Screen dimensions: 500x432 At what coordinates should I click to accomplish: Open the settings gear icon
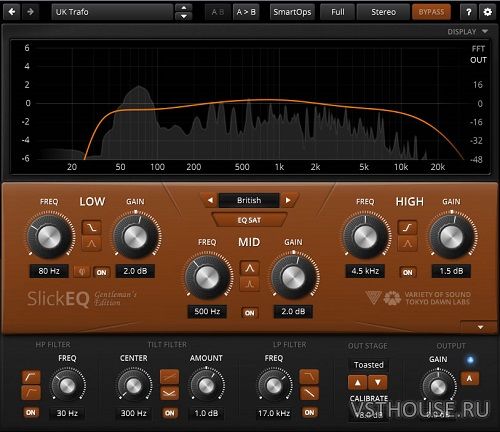(x=487, y=12)
